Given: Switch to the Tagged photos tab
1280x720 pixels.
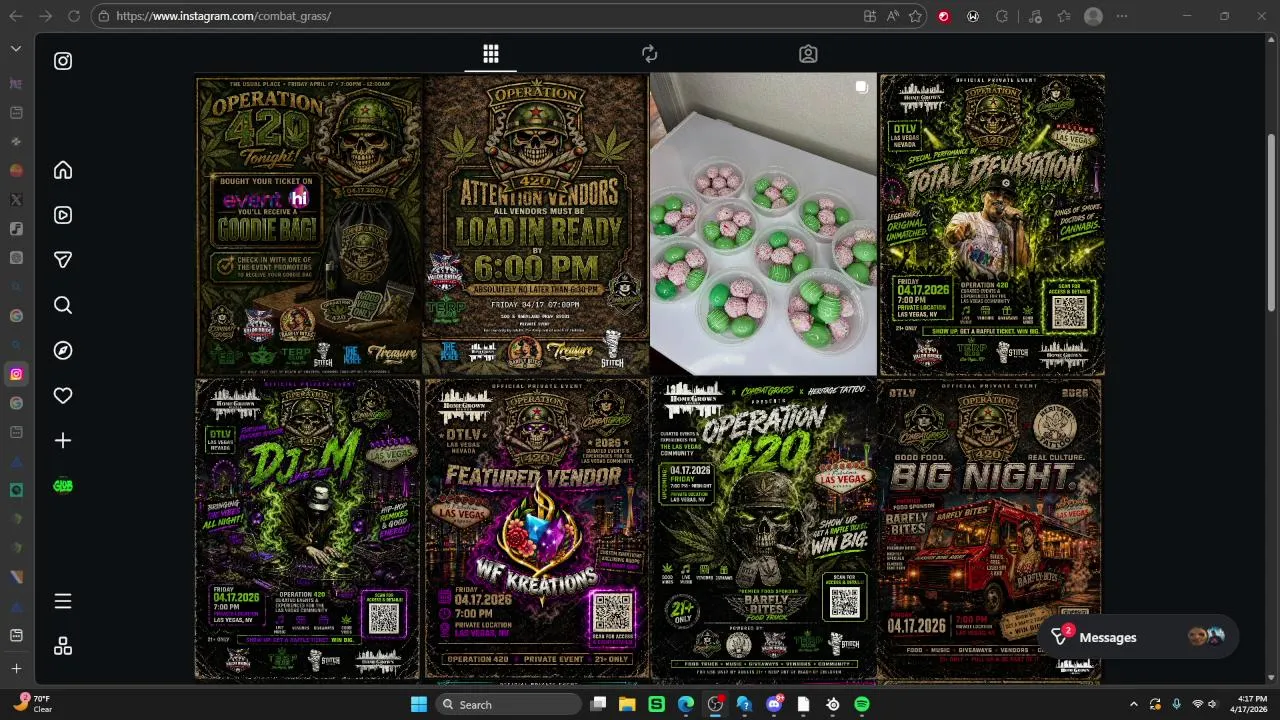Looking at the screenshot, I should pyautogui.click(x=808, y=54).
